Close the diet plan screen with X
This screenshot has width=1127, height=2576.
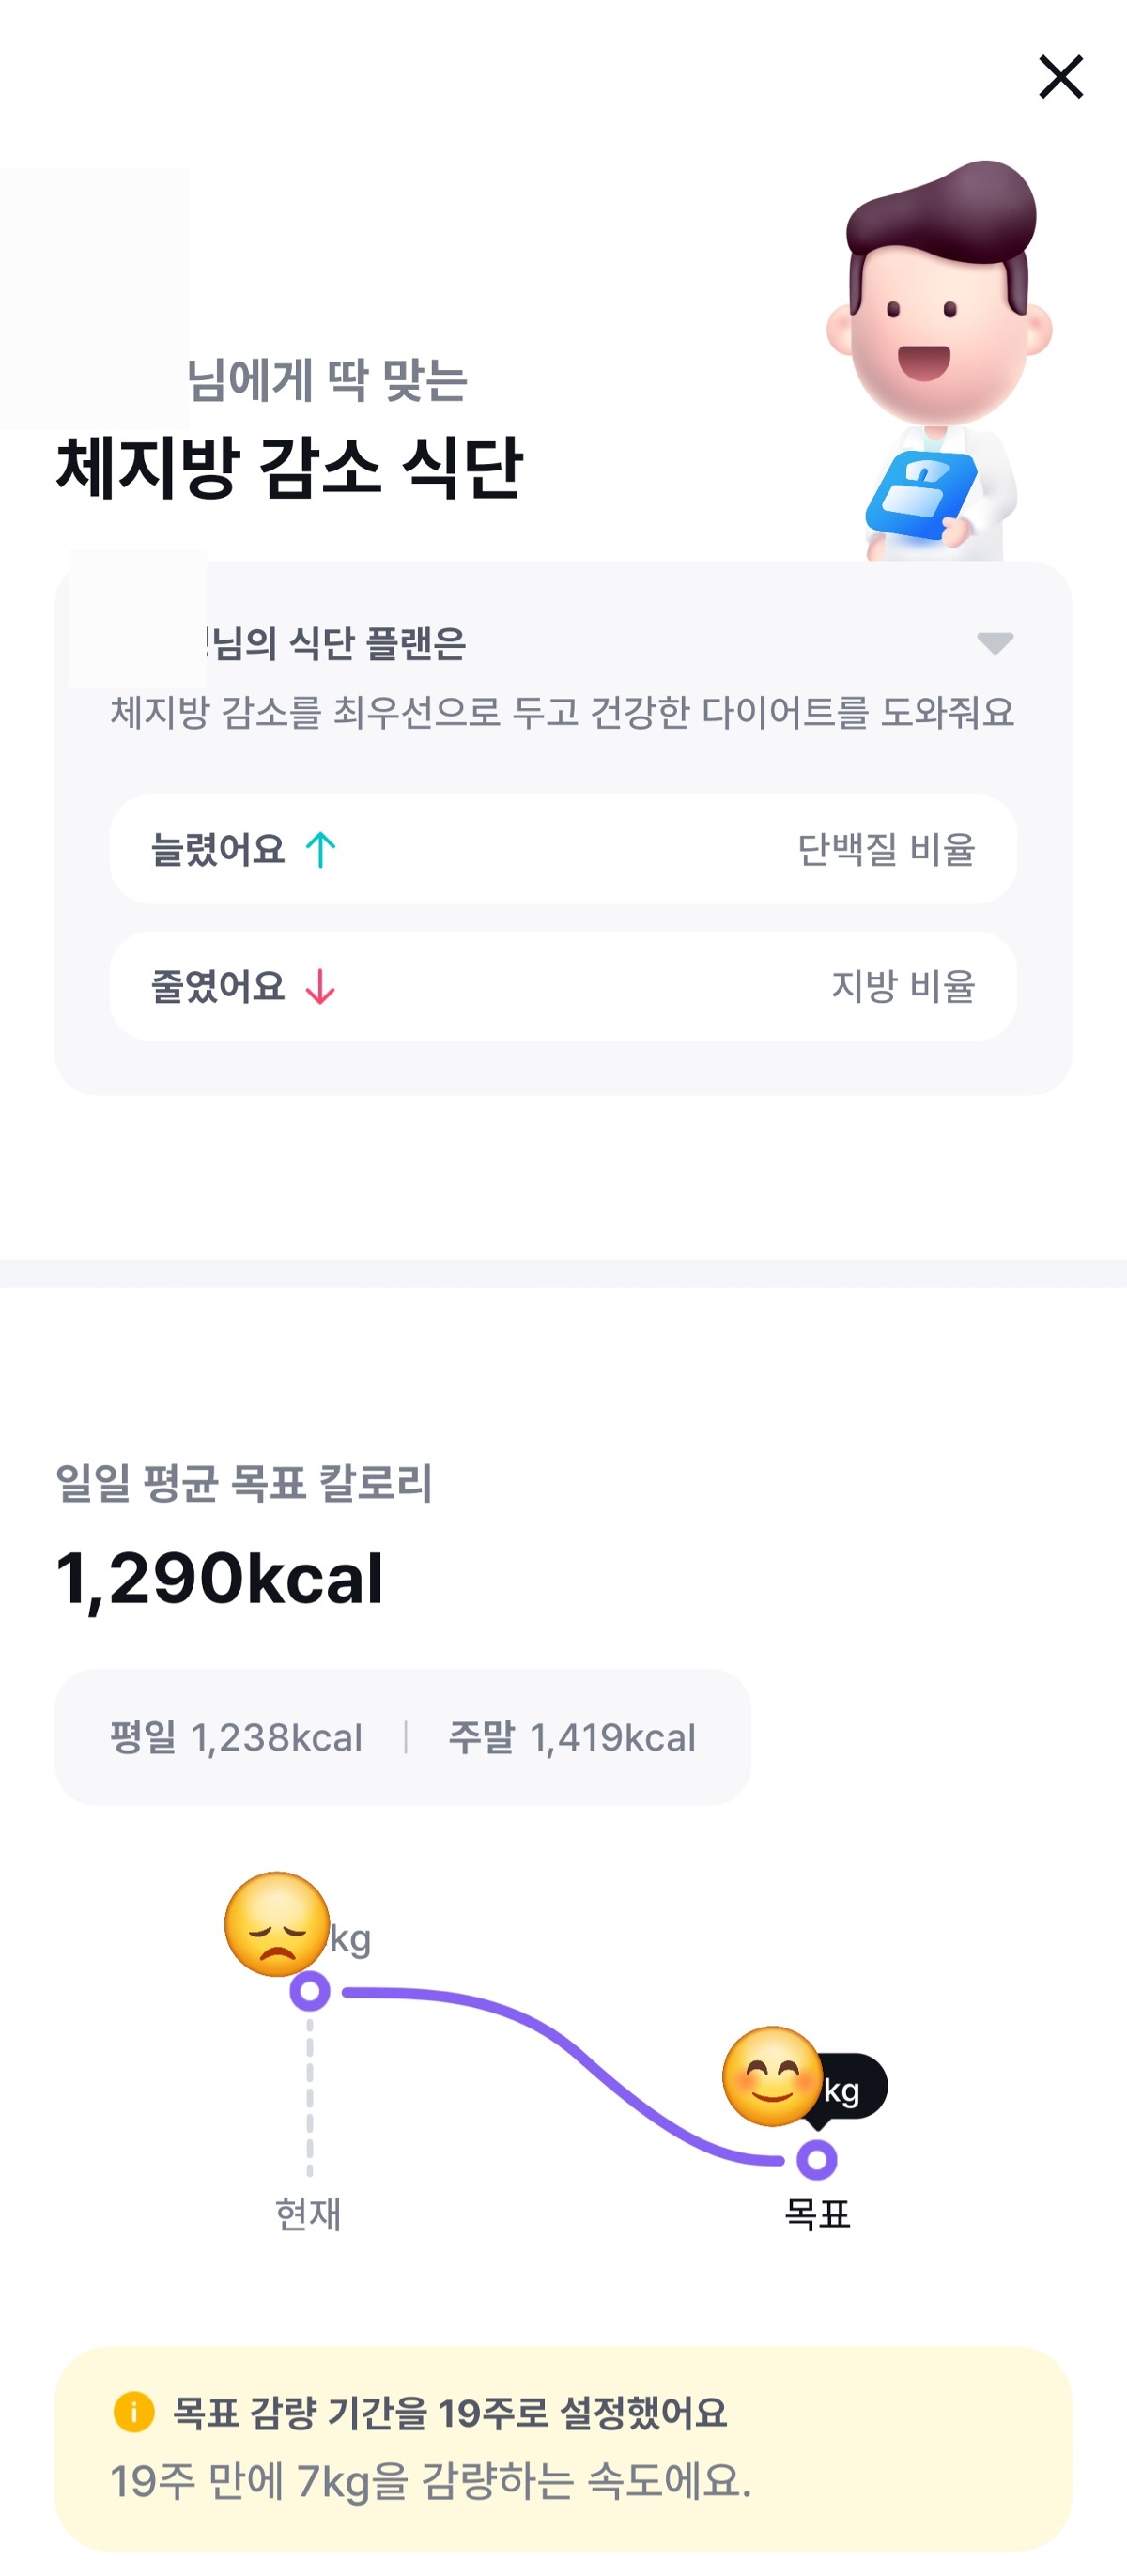[x=1060, y=77]
